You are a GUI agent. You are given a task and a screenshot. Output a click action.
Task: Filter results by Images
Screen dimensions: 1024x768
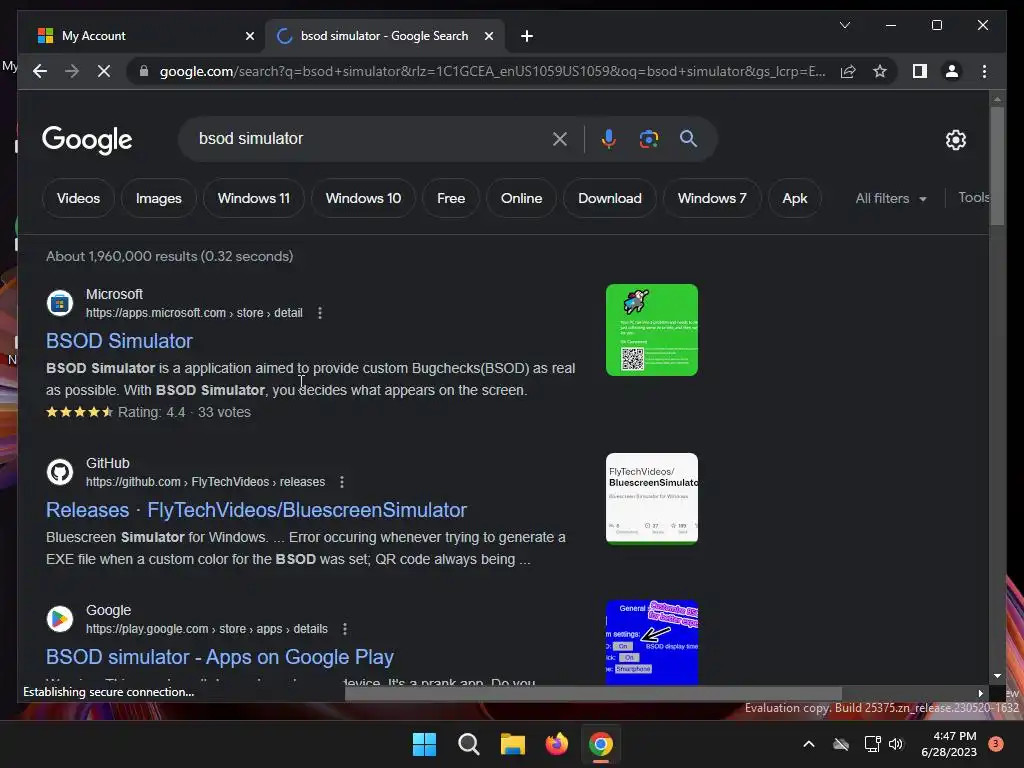click(x=159, y=199)
